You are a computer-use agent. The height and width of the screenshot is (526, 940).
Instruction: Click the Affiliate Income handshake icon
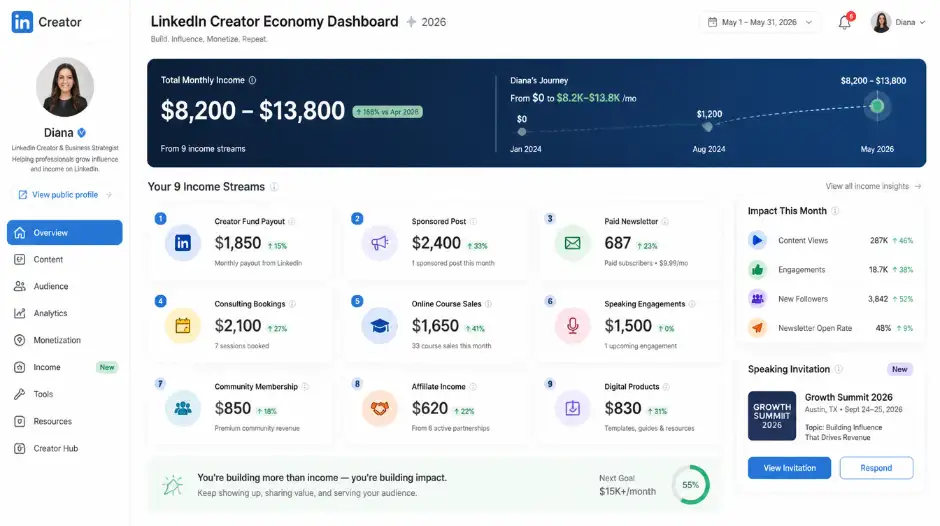point(379,408)
